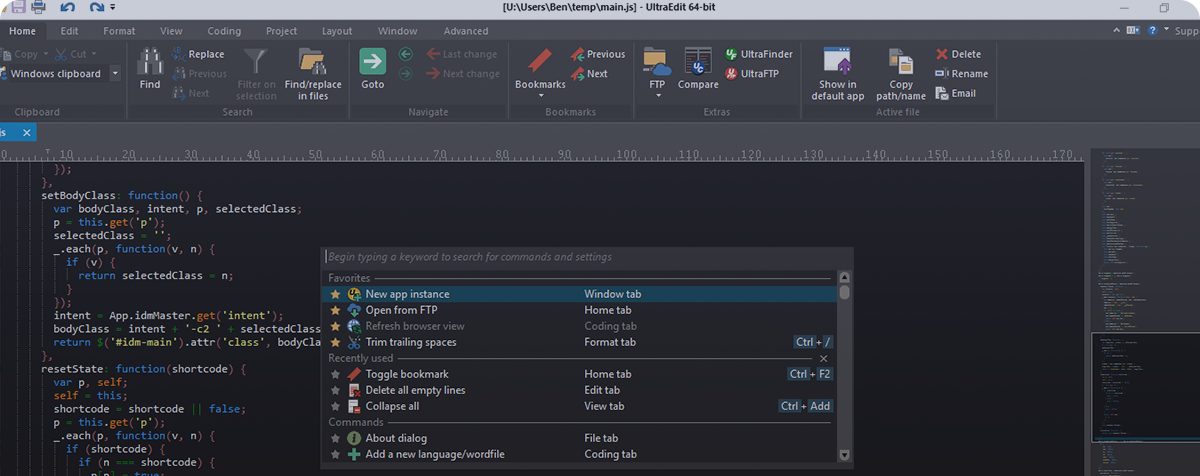Viewport: 1200px width, 476px height.
Task: Click the Rename active file button
Action: tap(961, 74)
